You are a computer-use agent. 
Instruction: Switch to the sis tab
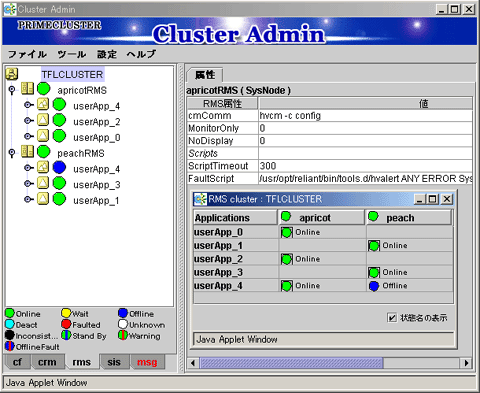114,362
